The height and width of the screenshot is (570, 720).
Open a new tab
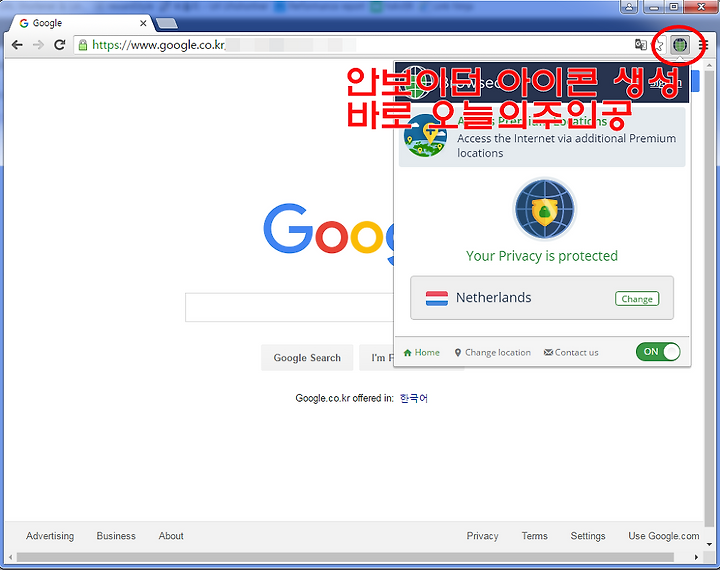click(166, 23)
